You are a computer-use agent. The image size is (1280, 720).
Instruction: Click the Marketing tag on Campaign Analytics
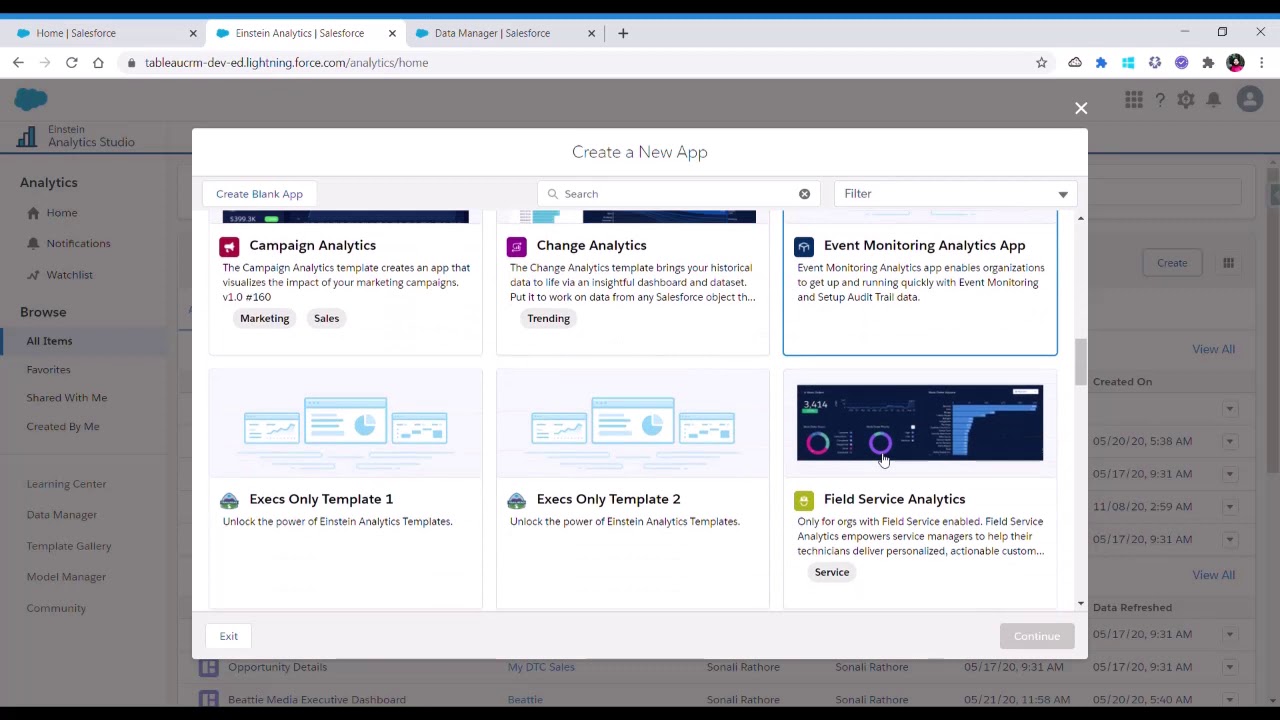265,319
